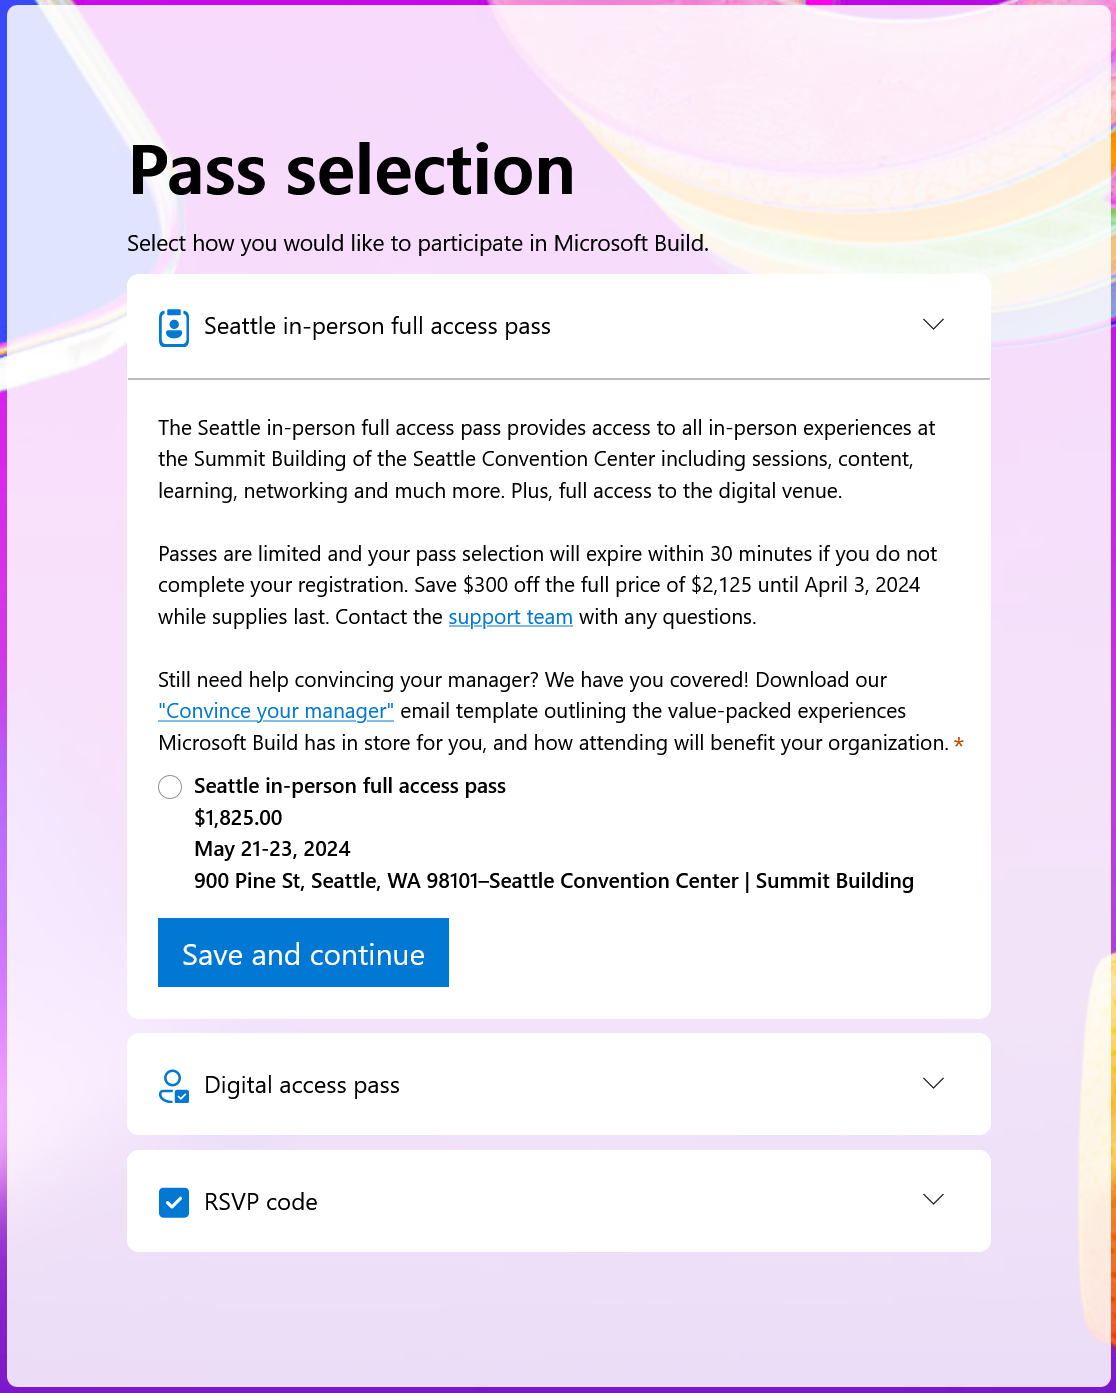
Task: Click the red required asterisk marker
Action: pyautogui.click(x=959, y=744)
